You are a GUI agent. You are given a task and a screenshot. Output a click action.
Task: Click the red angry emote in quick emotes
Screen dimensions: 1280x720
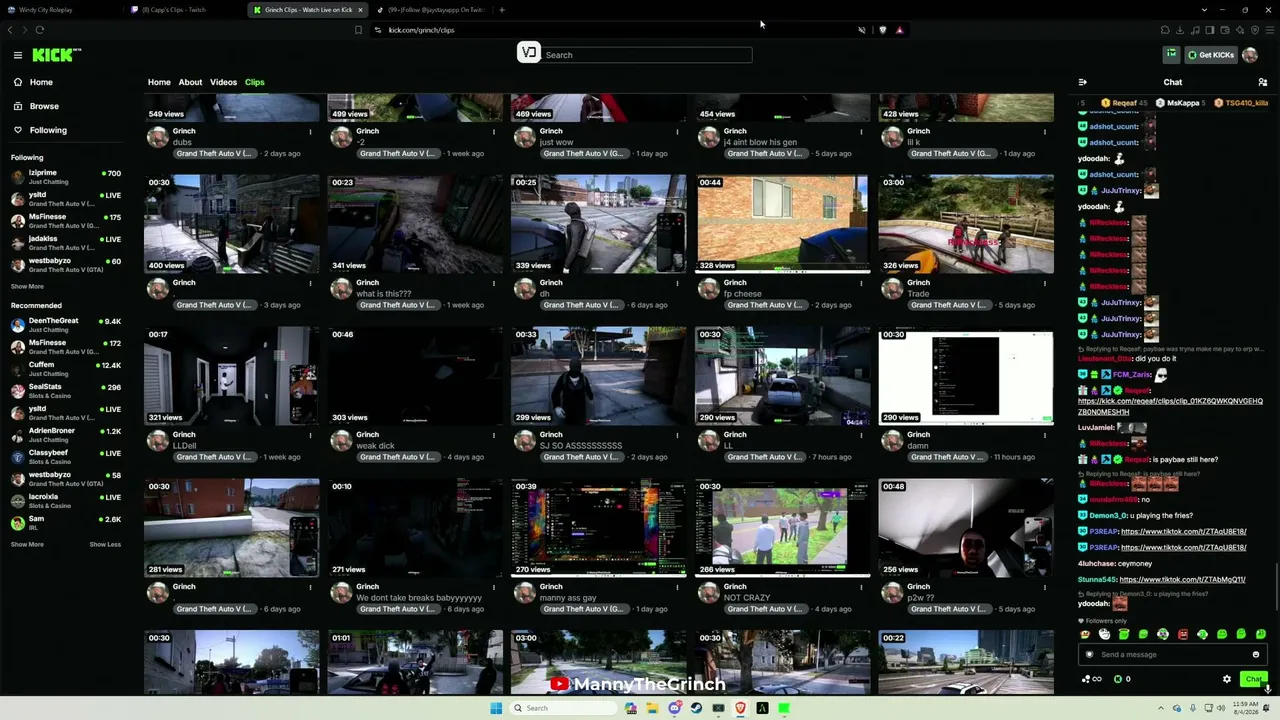tap(1183, 634)
